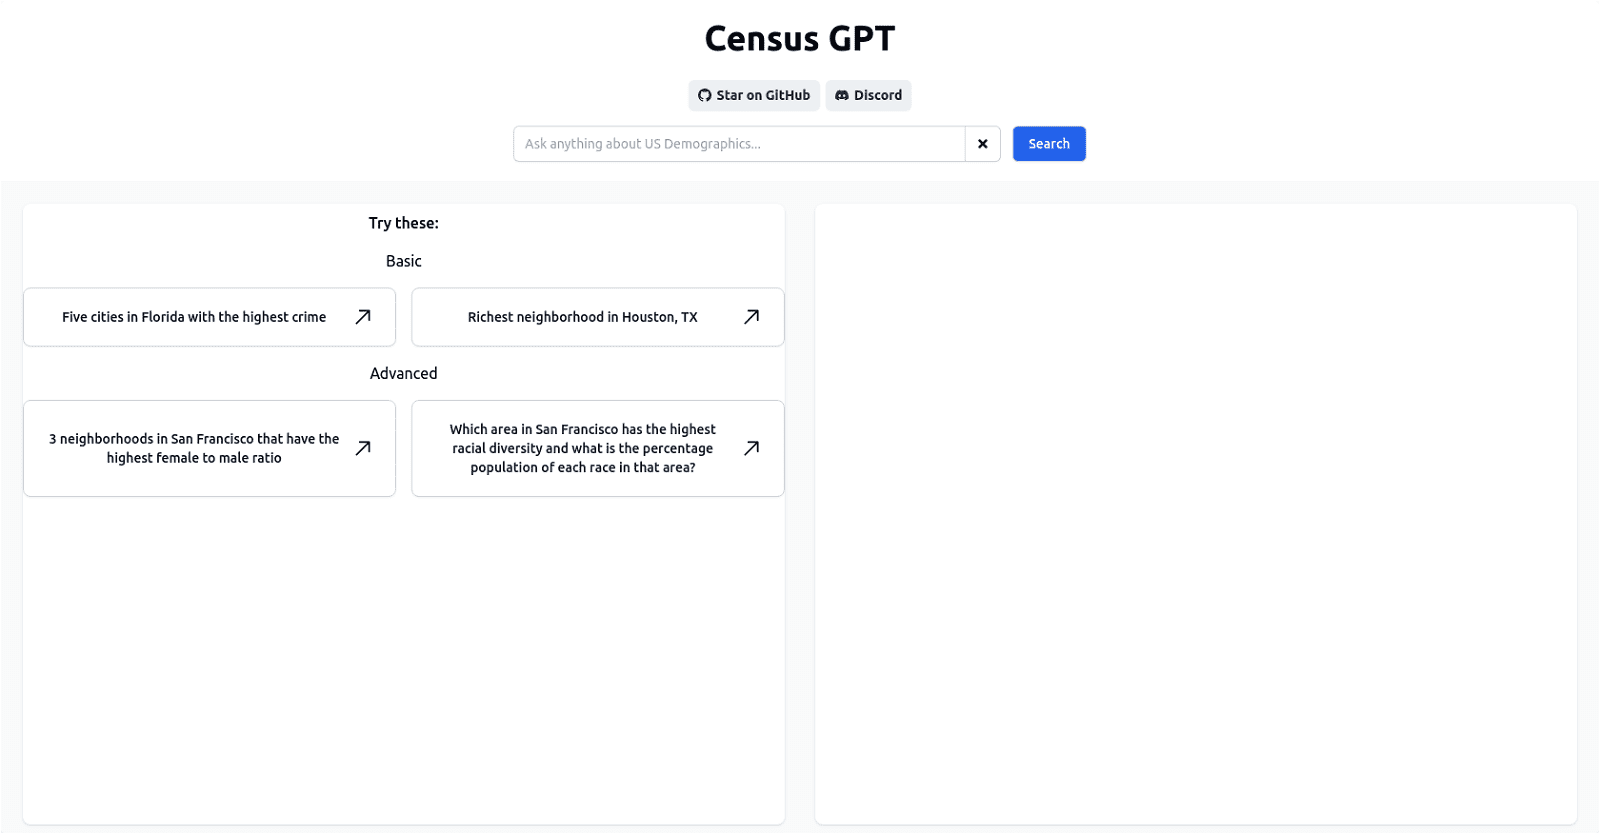Click the Census GPT title
1600x834 pixels.
800,38
